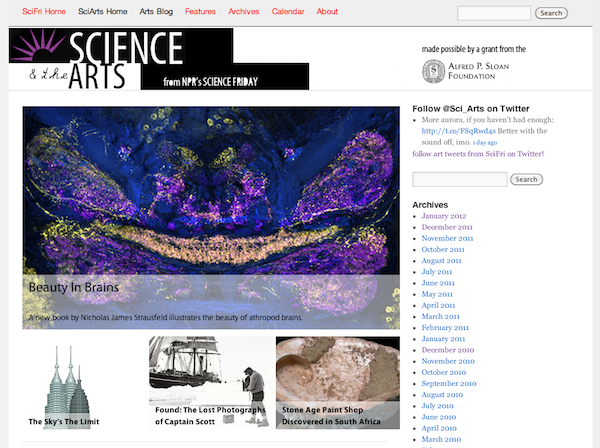600x448 pixels.
Task: Open October 2011 archive
Action: pyautogui.click(x=443, y=249)
